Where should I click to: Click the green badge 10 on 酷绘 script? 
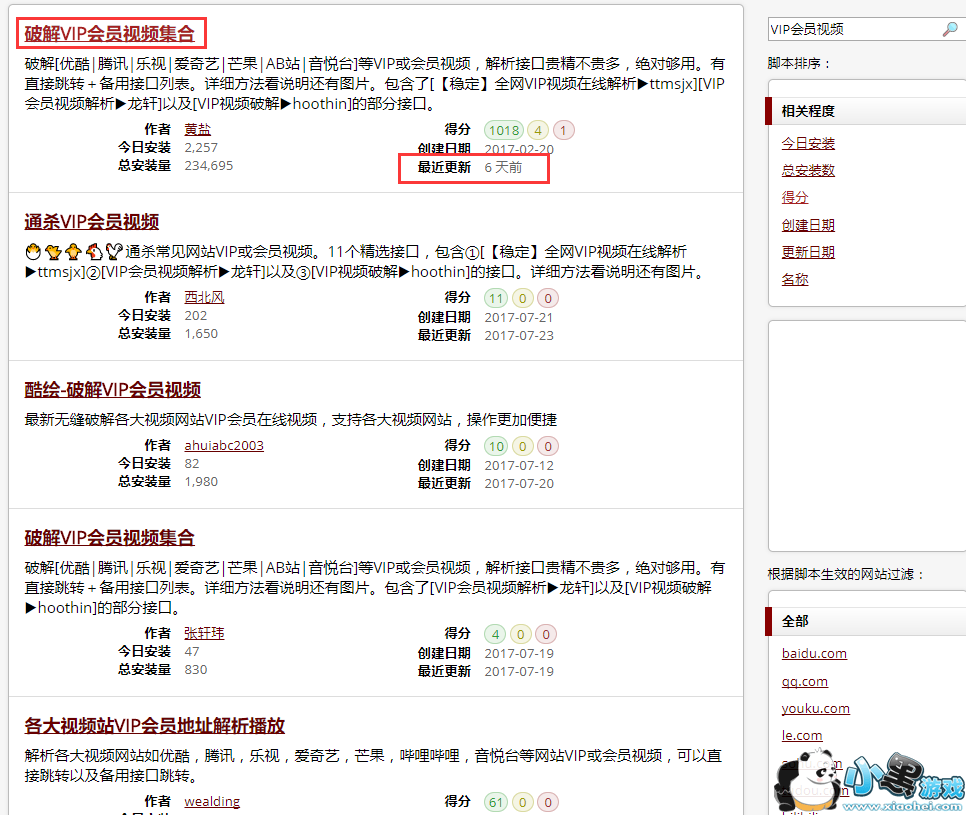click(495, 446)
